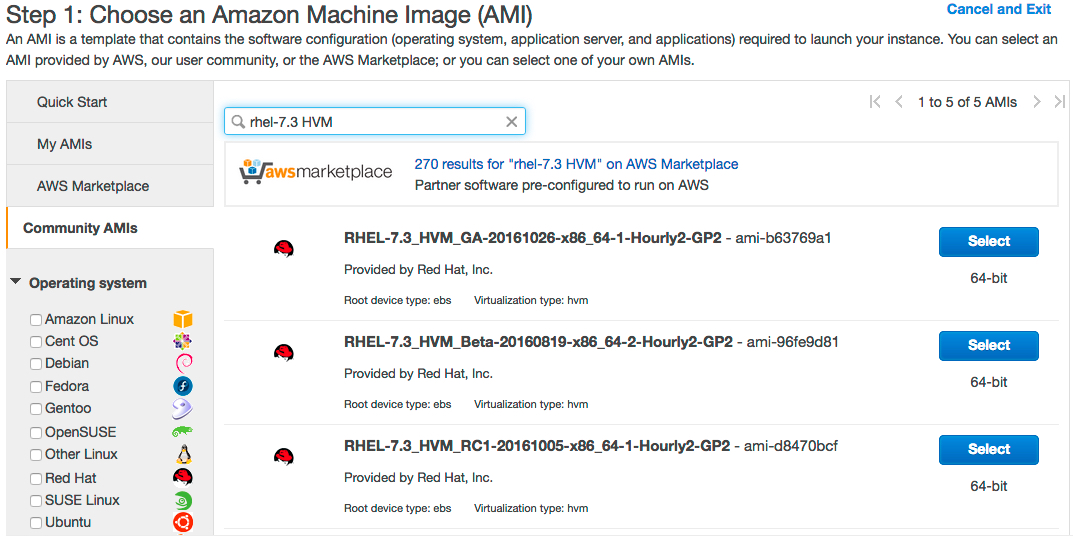The width and height of the screenshot is (1073, 539).
Task: Focus the AMI search input field
Action: pos(370,122)
